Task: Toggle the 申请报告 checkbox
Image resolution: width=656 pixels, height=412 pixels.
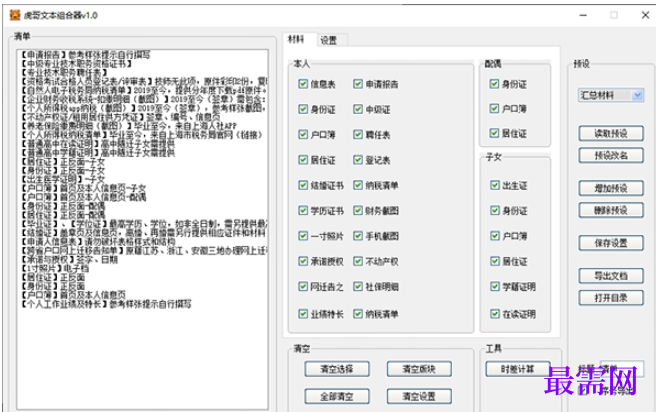Action: pyautogui.click(x=358, y=84)
